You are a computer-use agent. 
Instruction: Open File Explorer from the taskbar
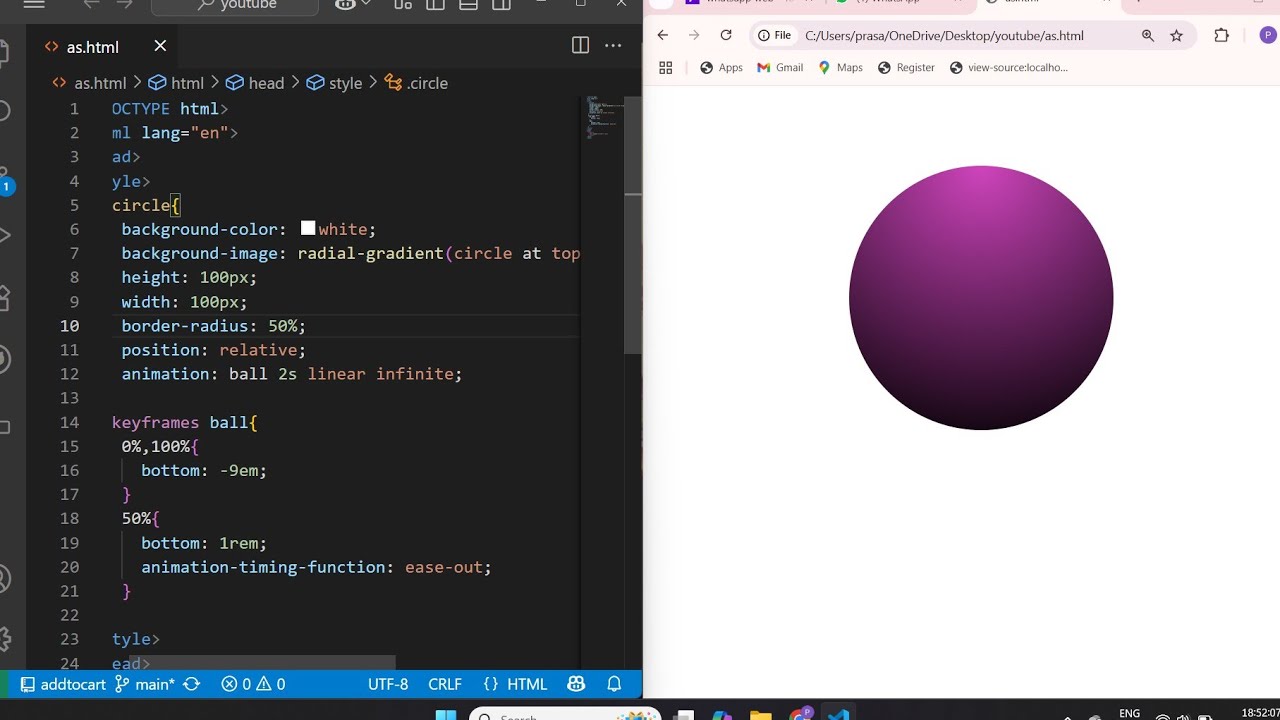(x=761, y=714)
